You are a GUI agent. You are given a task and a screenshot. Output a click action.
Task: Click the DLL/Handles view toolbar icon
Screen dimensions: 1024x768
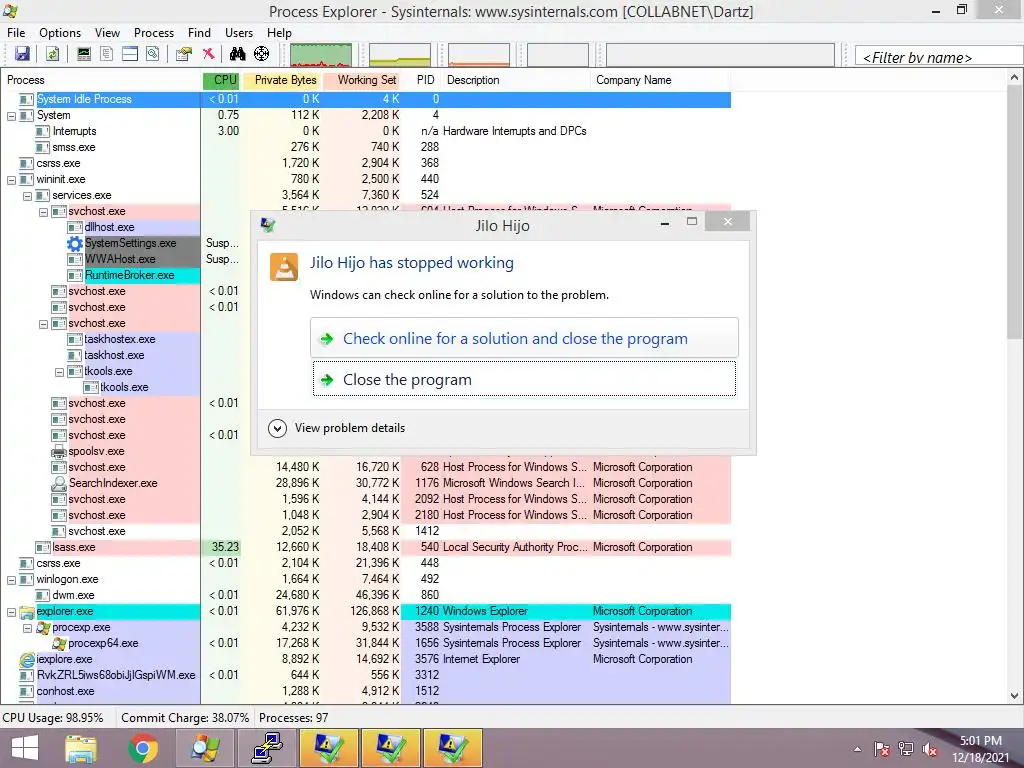click(153, 54)
